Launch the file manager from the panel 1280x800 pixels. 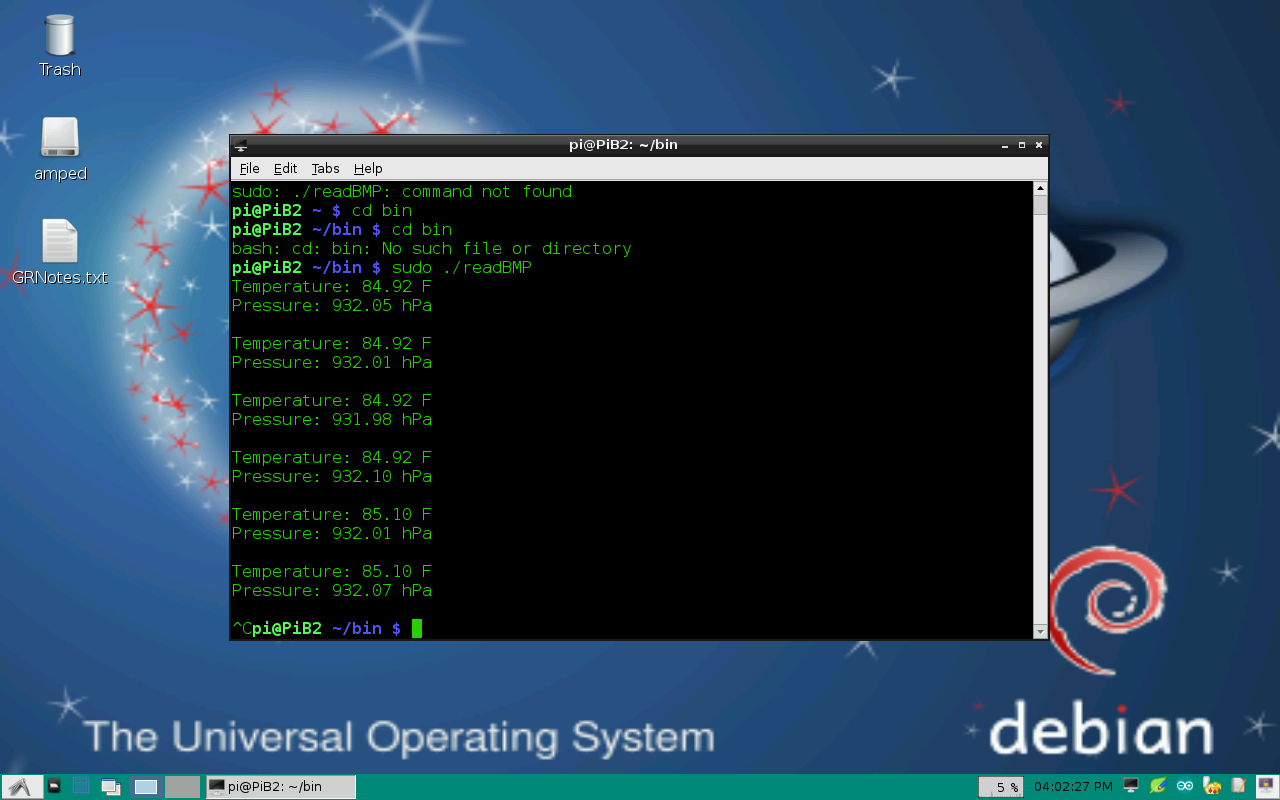tap(55, 787)
